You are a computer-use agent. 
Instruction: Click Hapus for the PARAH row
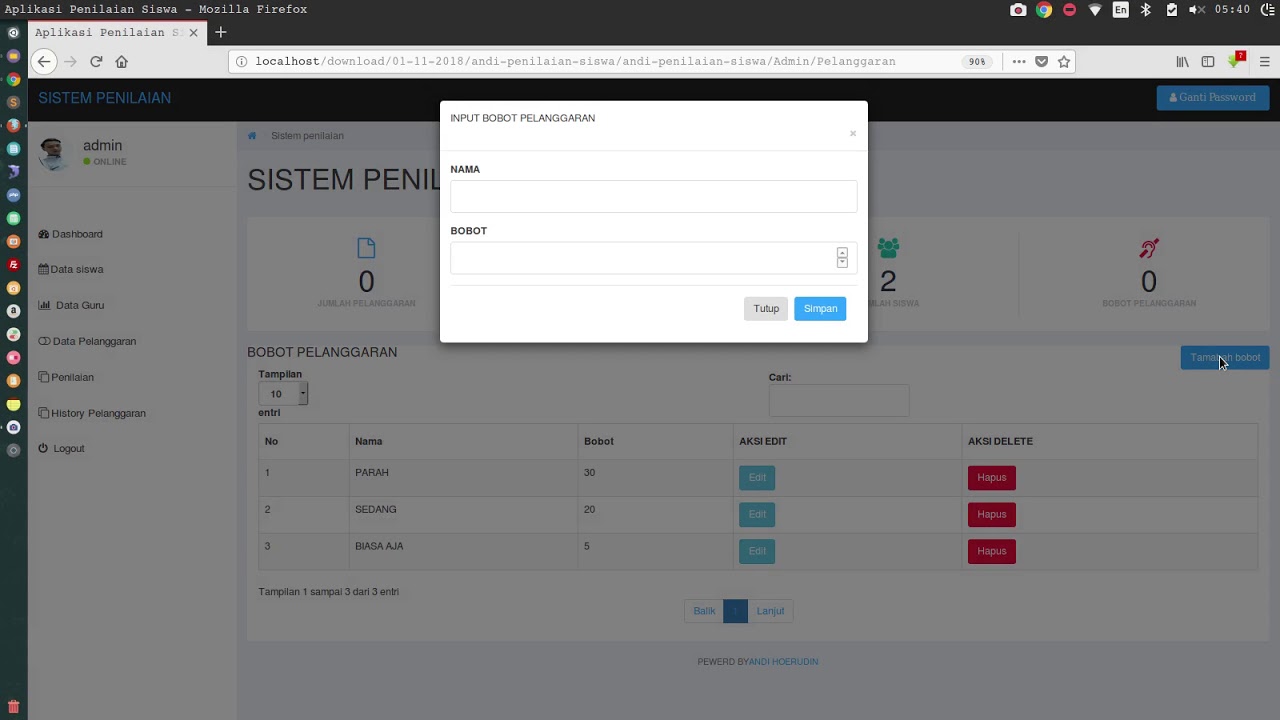point(992,478)
